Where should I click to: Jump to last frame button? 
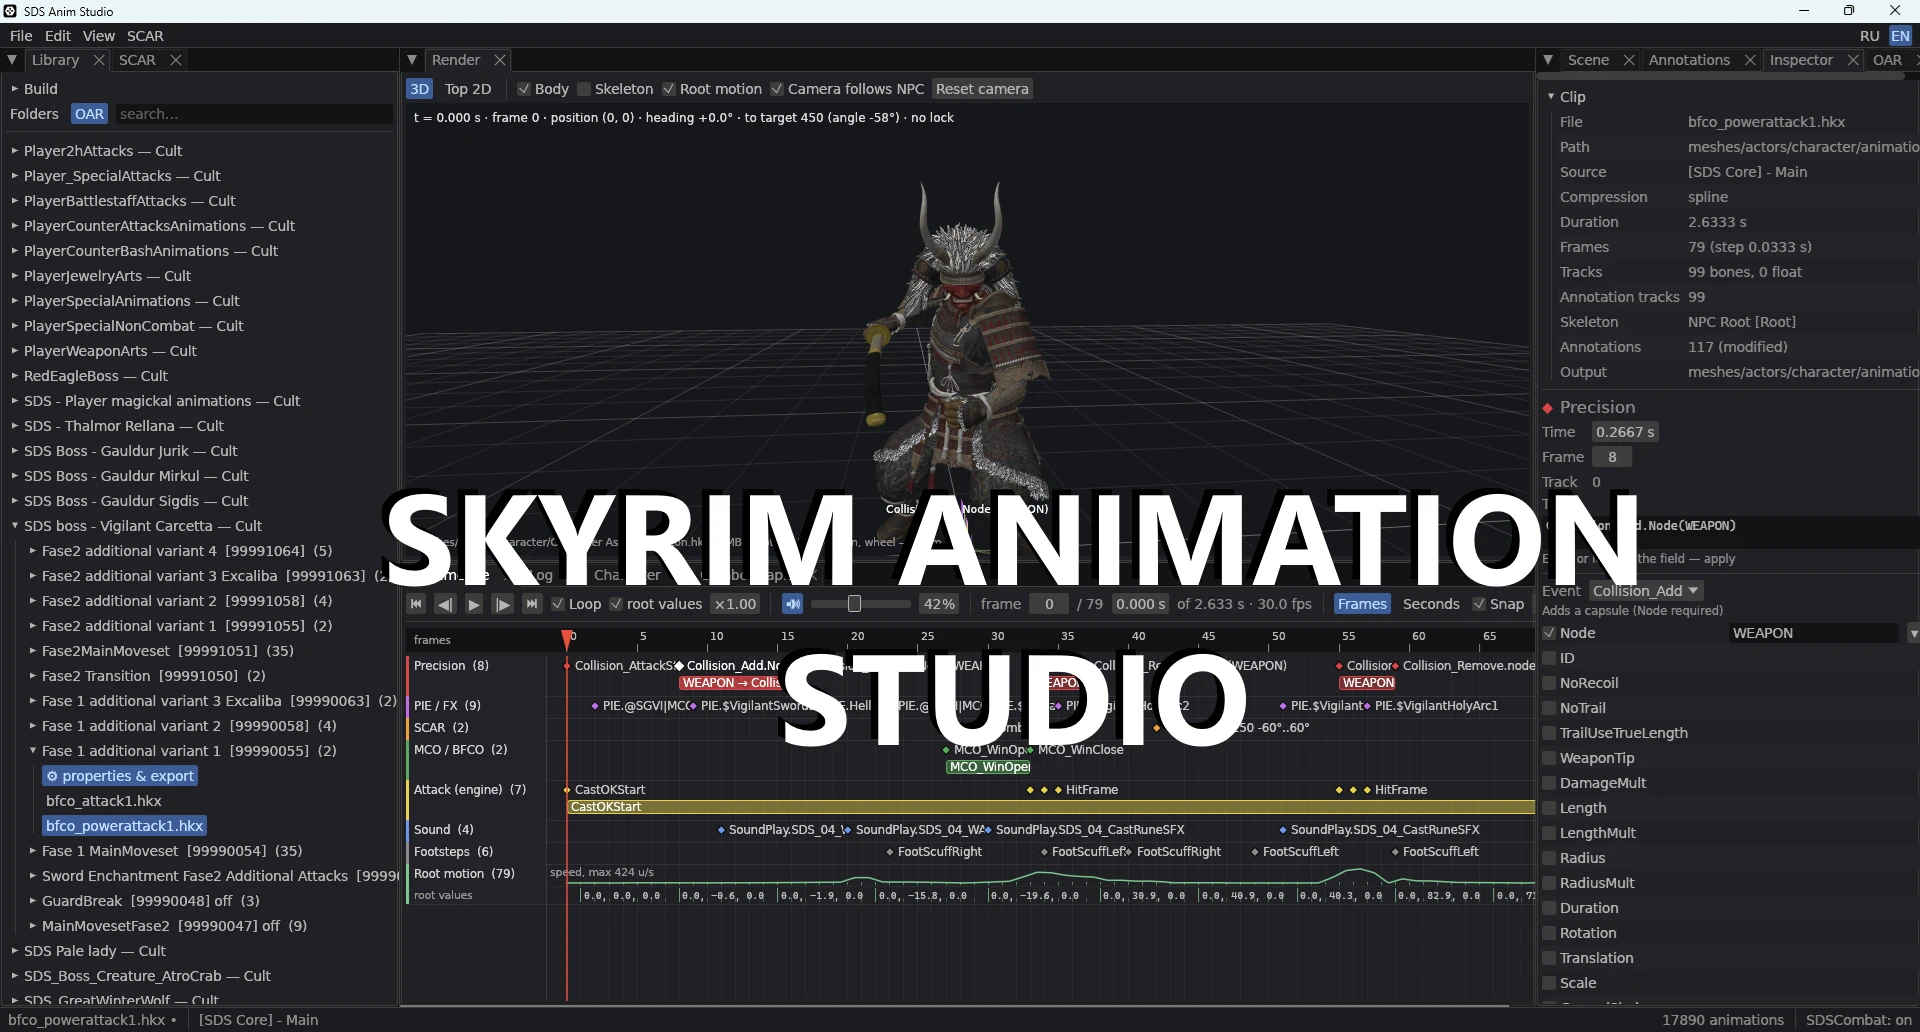click(532, 604)
